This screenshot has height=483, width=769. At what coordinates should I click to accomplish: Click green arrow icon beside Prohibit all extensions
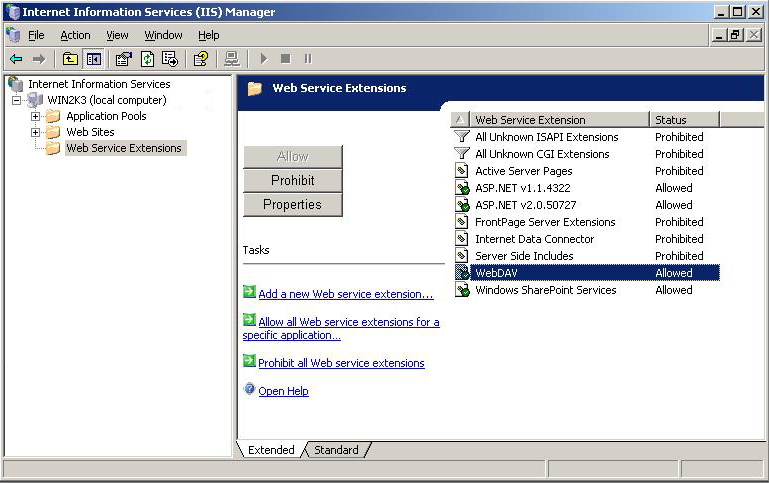pos(249,361)
